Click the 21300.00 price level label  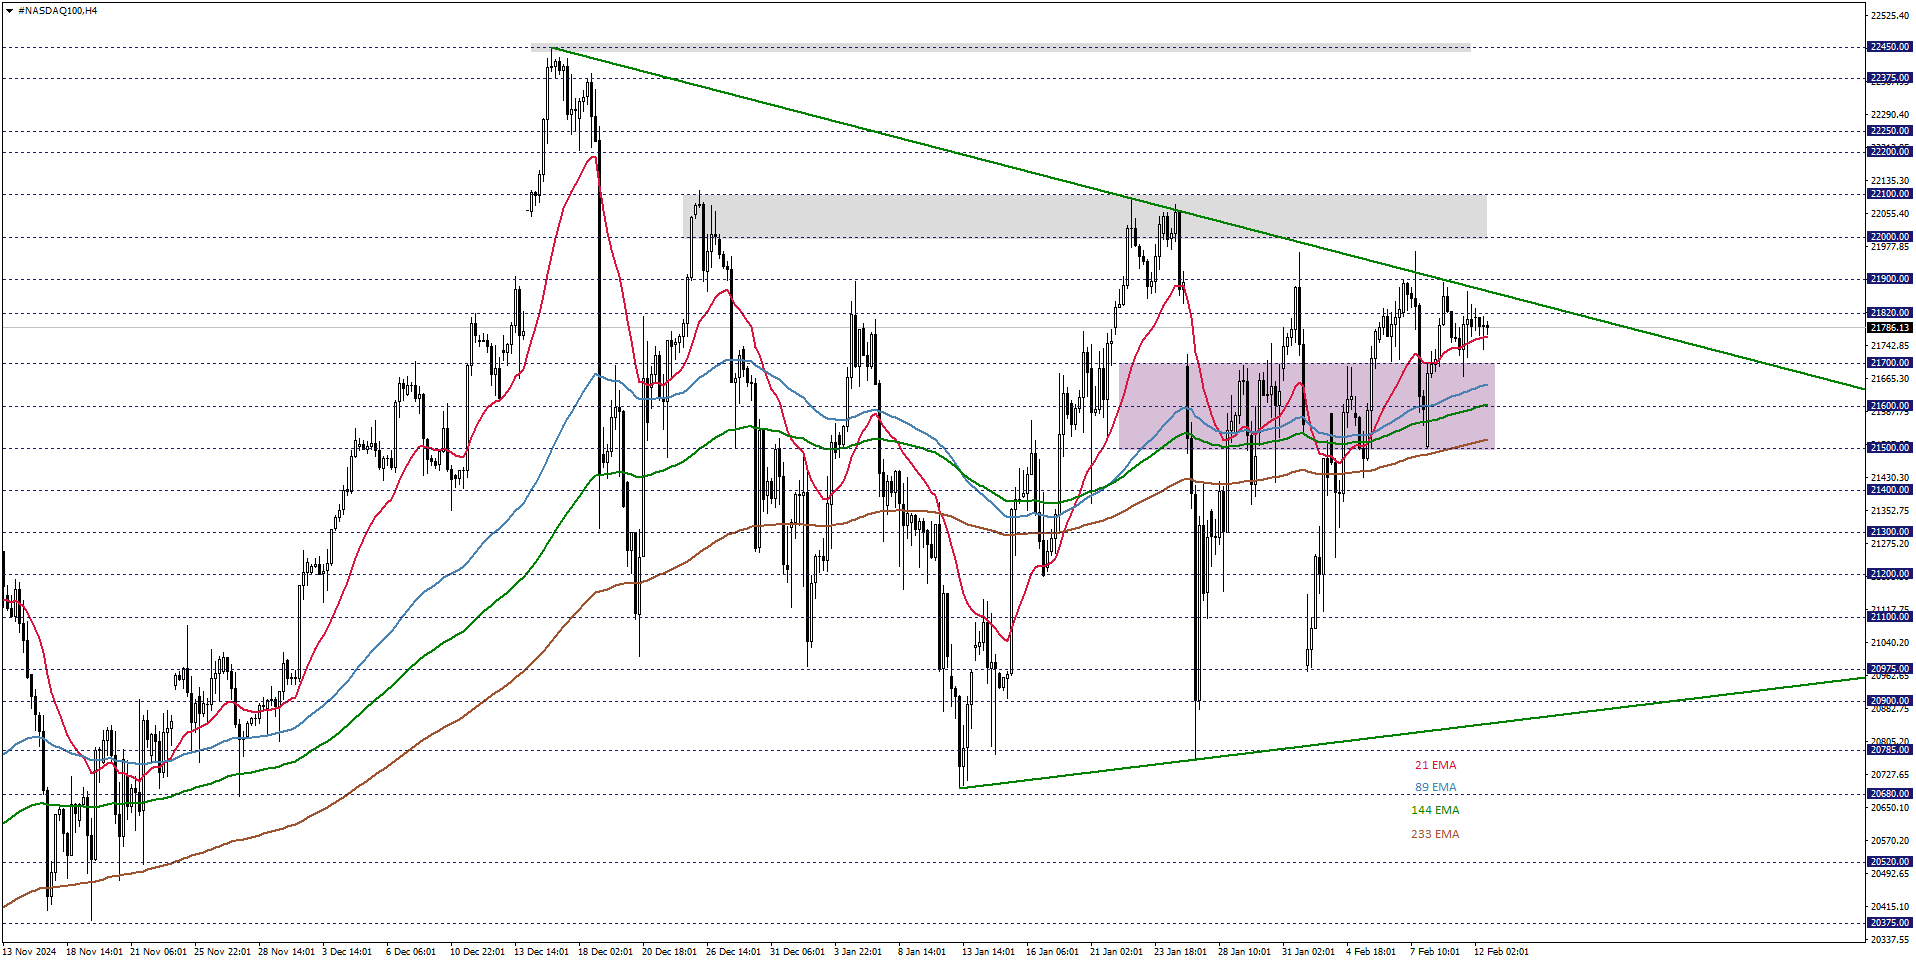click(x=1890, y=532)
